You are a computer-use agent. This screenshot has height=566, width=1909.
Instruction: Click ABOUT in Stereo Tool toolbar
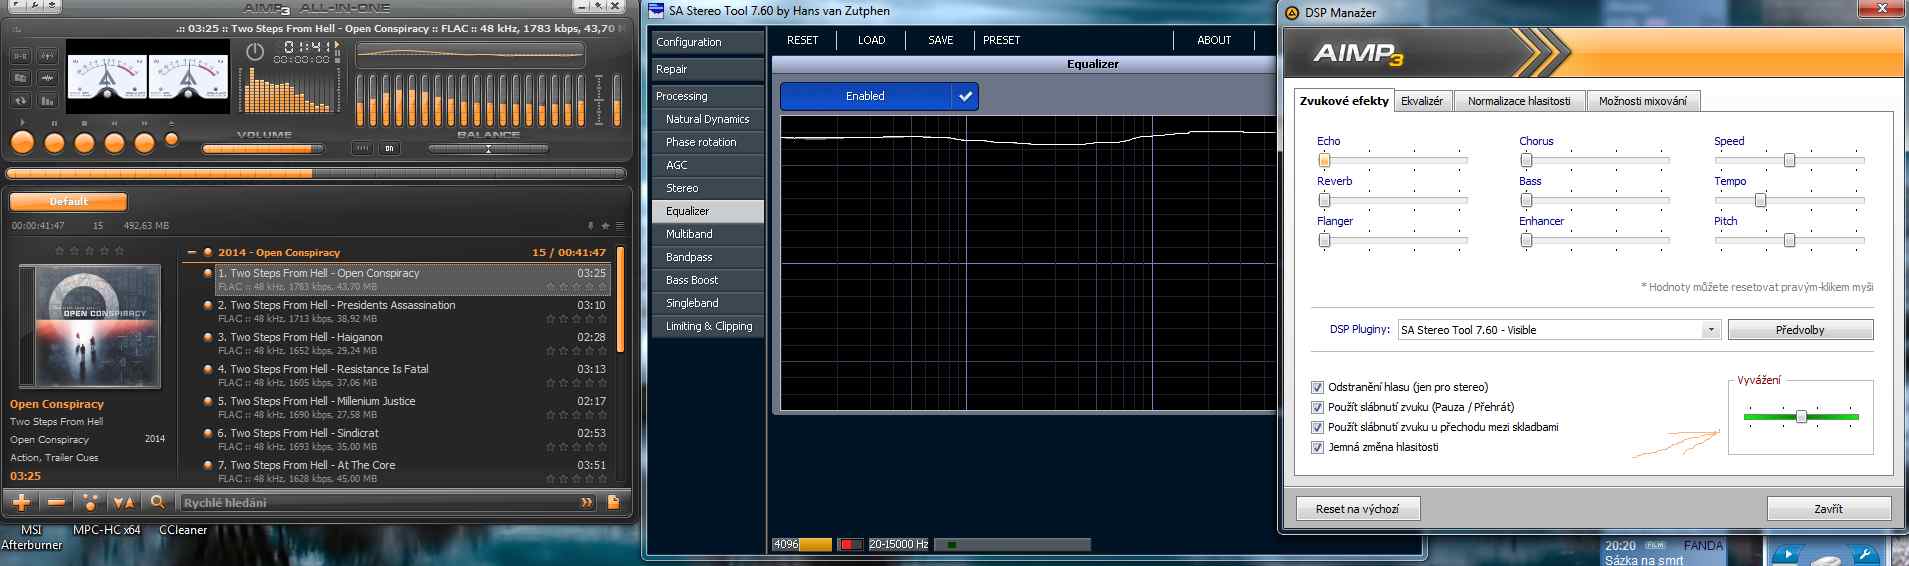click(1214, 40)
